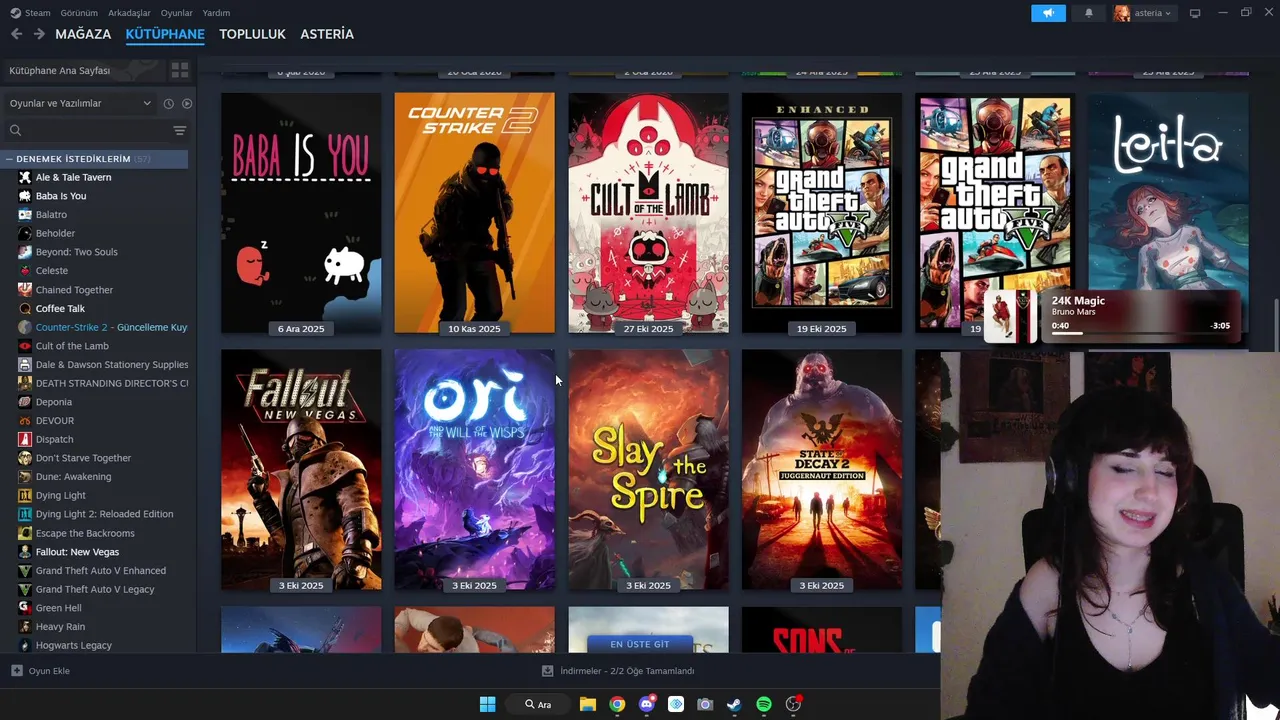1280x720 pixels.
Task: Select the KÜTÜPHANE tab
Action: 165,34
